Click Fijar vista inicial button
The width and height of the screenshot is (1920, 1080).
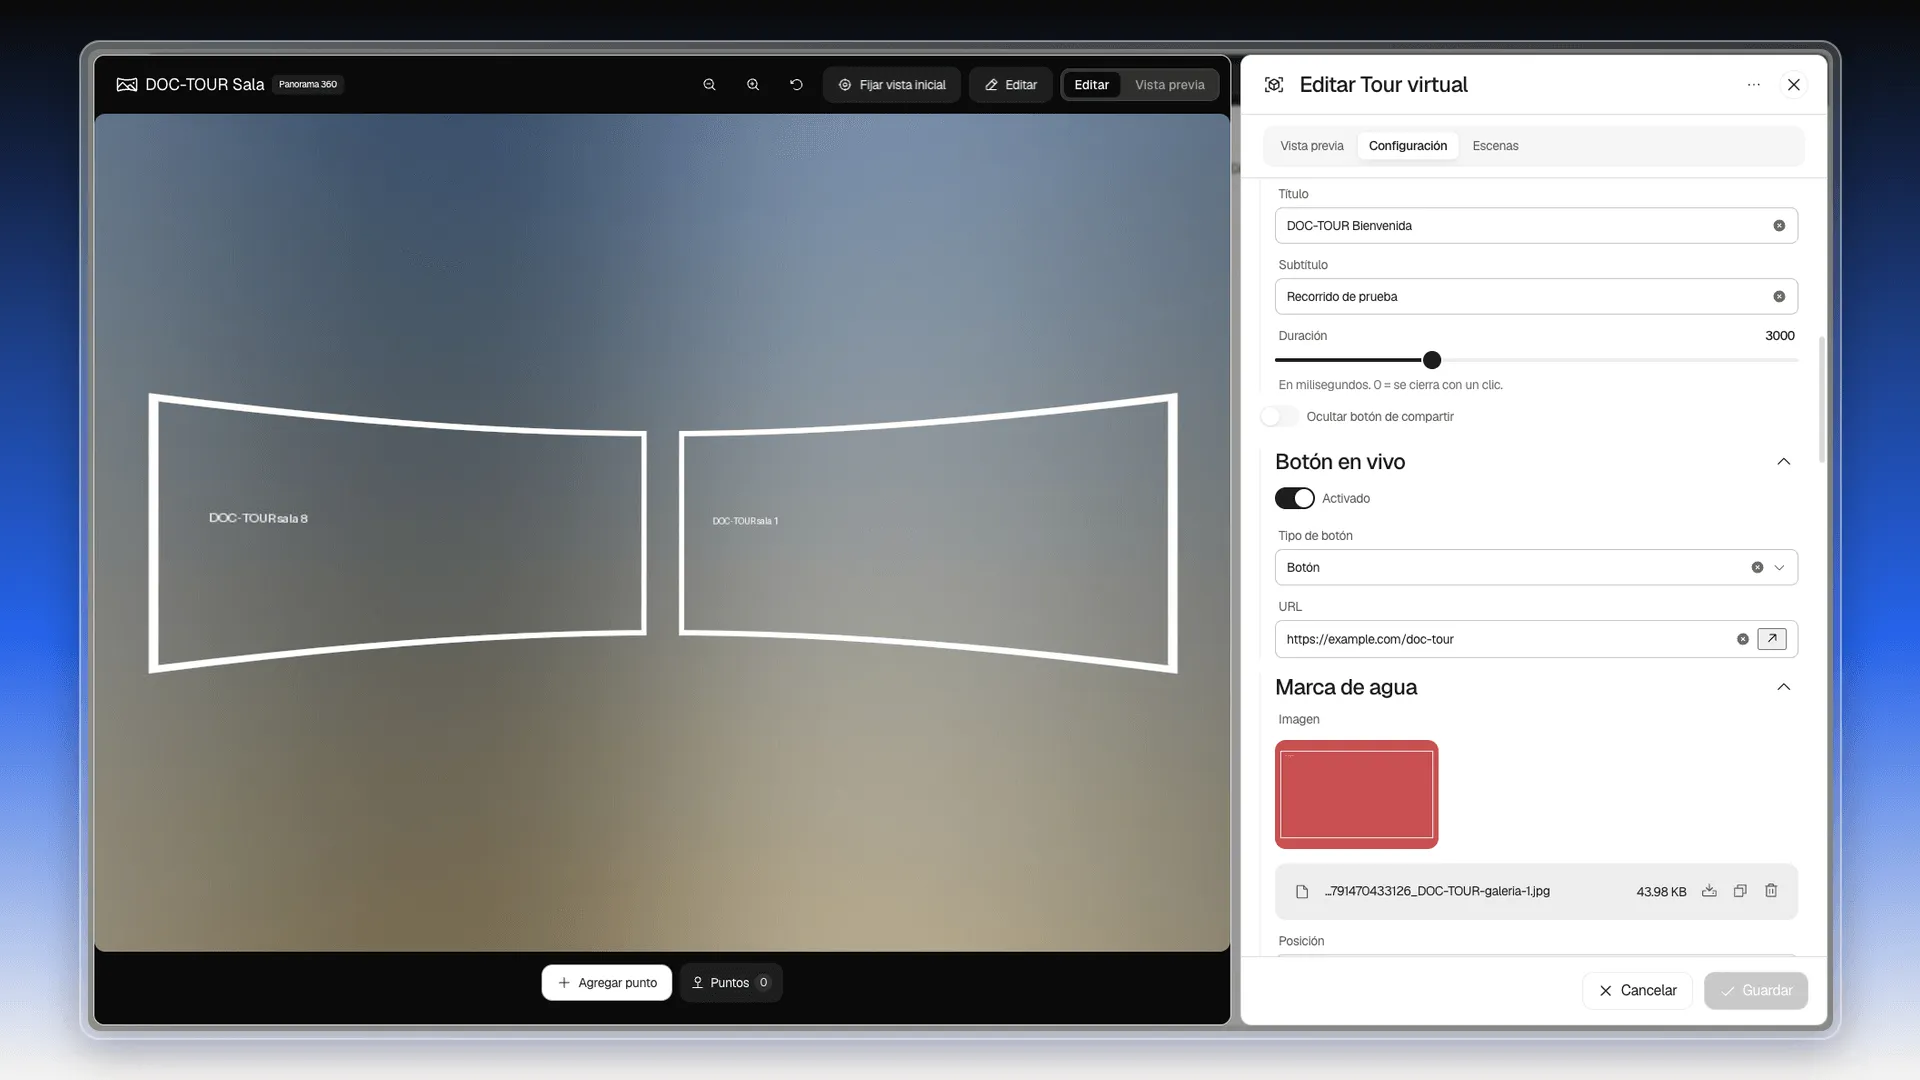point(892,85)
